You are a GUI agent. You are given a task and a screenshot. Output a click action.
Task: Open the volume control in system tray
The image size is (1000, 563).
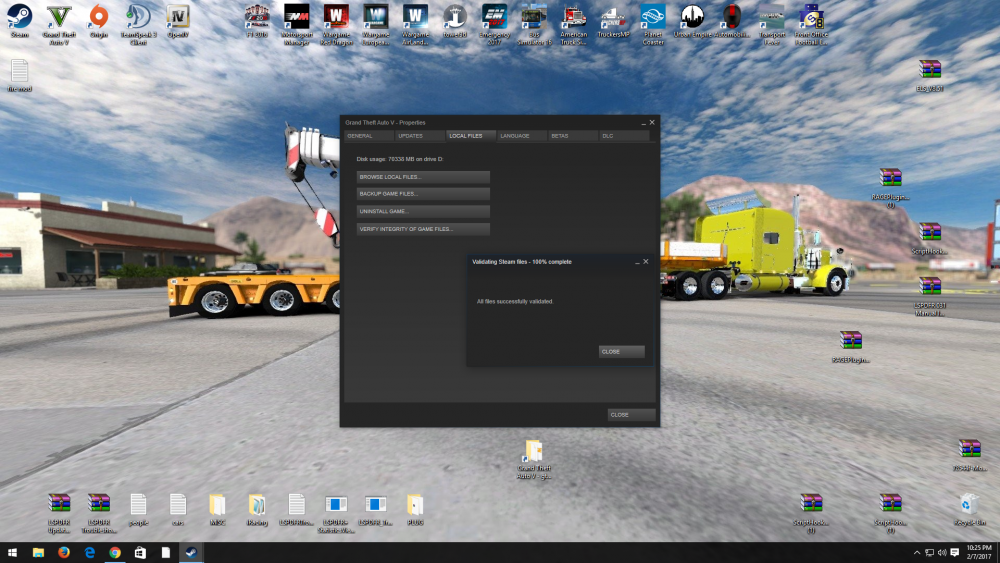(x=942, y=553)
